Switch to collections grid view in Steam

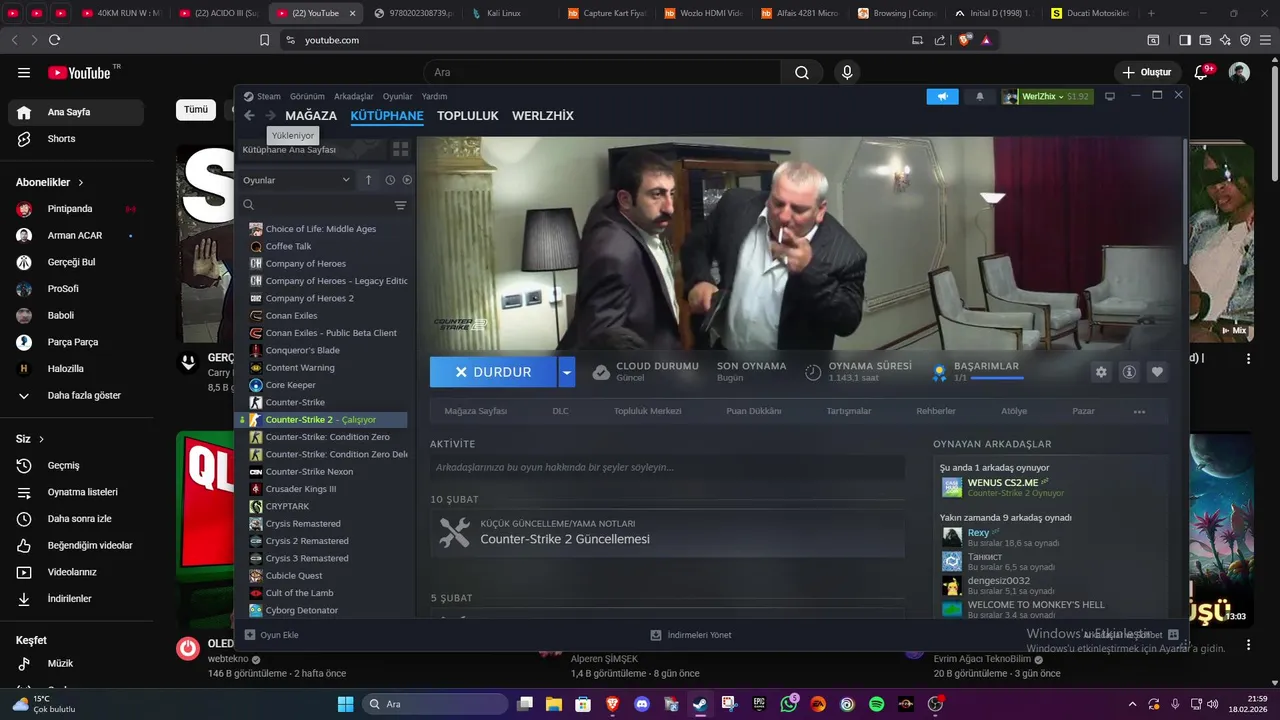(x=400, y=149)
